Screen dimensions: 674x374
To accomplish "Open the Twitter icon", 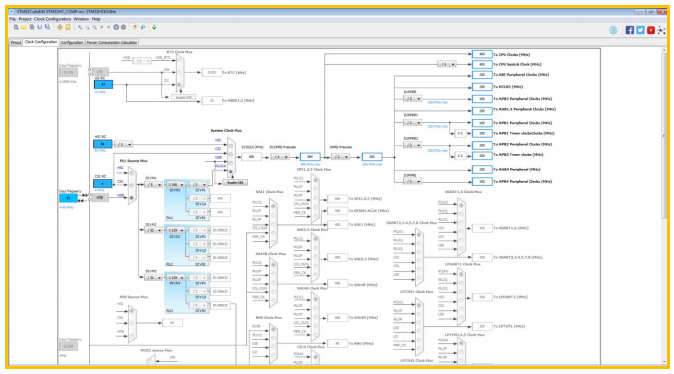I will (x=640, y=30).
